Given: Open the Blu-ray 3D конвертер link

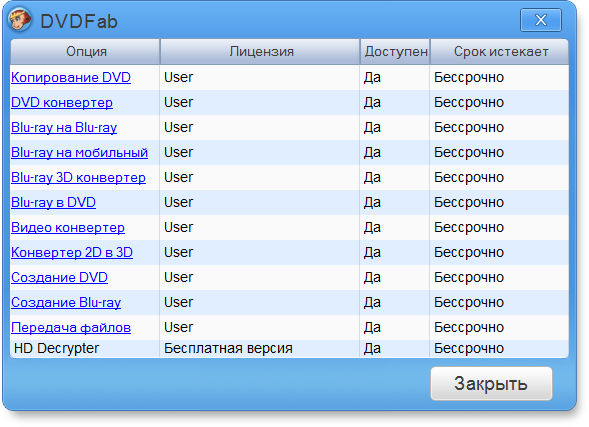Looking at the screenshot, I should tap(78, 178).
